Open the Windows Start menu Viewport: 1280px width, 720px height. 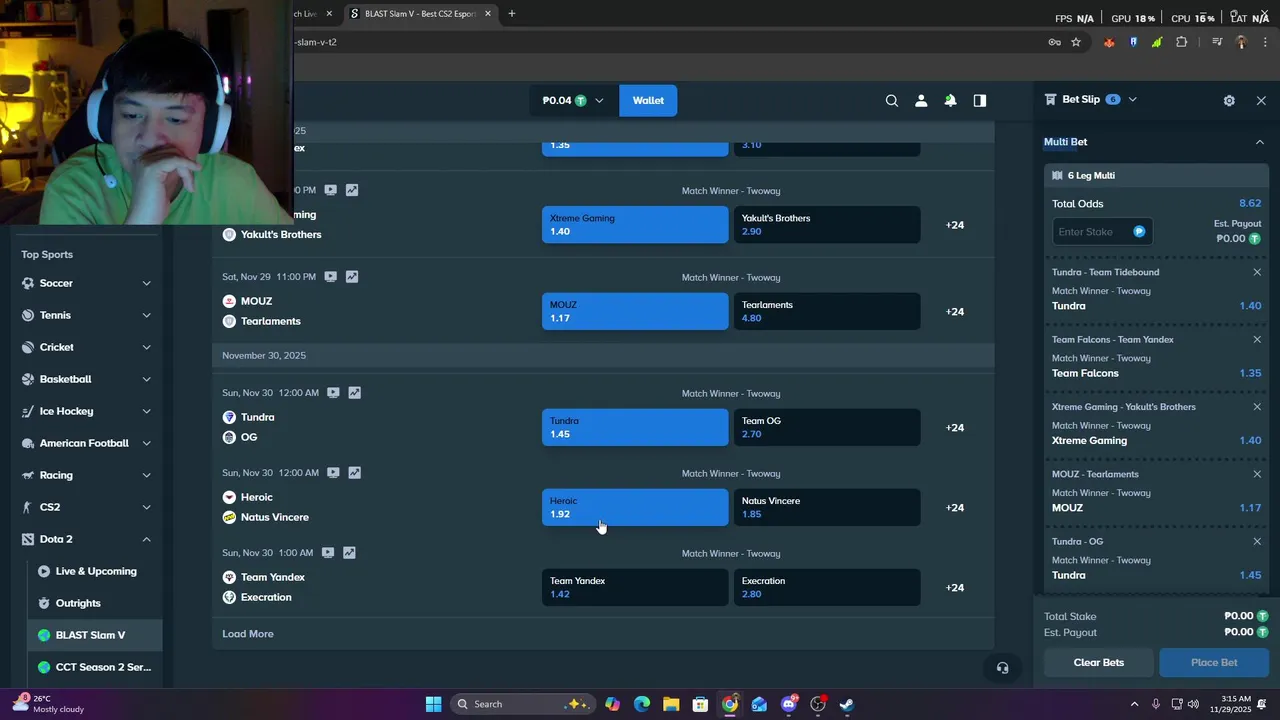click(433, 704)
